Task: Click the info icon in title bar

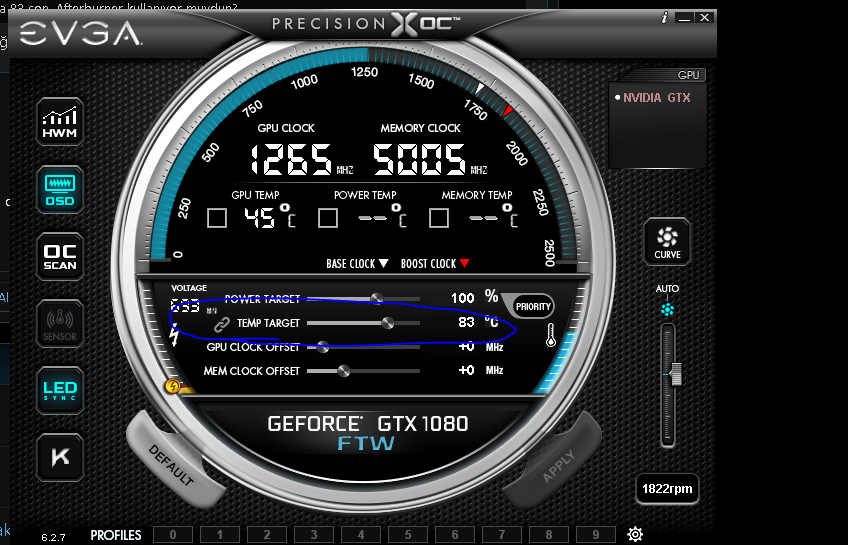Action: click(x=665, y=18)
